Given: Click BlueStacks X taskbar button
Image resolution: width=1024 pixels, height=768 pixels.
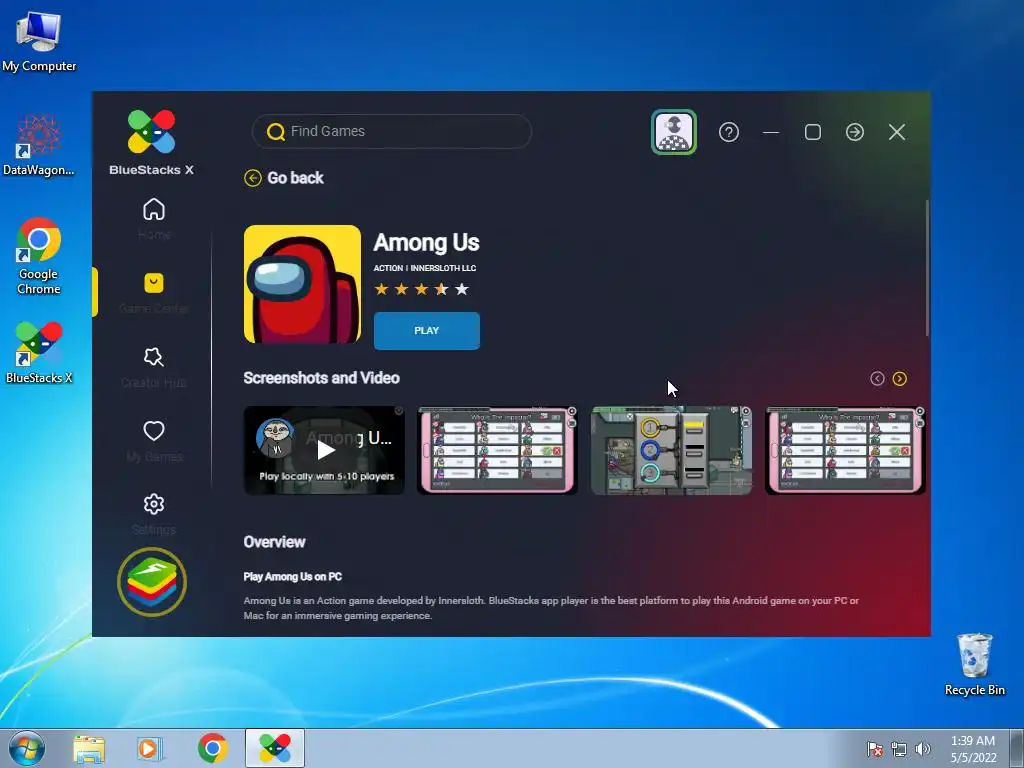Looking at the screenshot, I should click(x=274, y=748).
